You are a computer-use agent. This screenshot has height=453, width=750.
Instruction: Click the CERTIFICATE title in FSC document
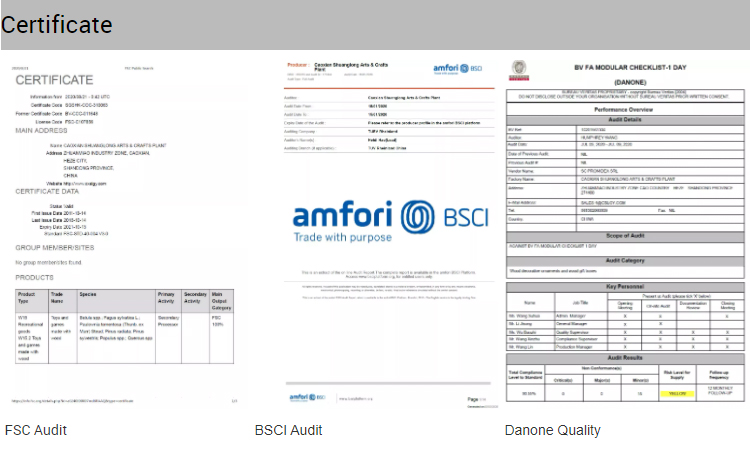(55, 80)
